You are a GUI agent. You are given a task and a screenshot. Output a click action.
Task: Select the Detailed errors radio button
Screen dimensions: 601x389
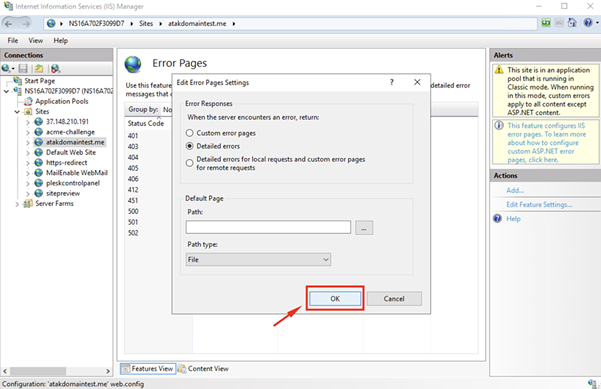coord(189,146)
